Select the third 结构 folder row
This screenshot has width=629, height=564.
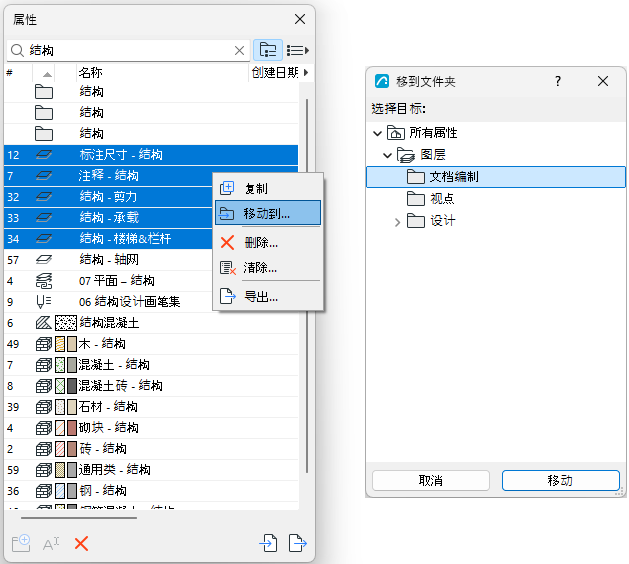(x=151, y=134)
